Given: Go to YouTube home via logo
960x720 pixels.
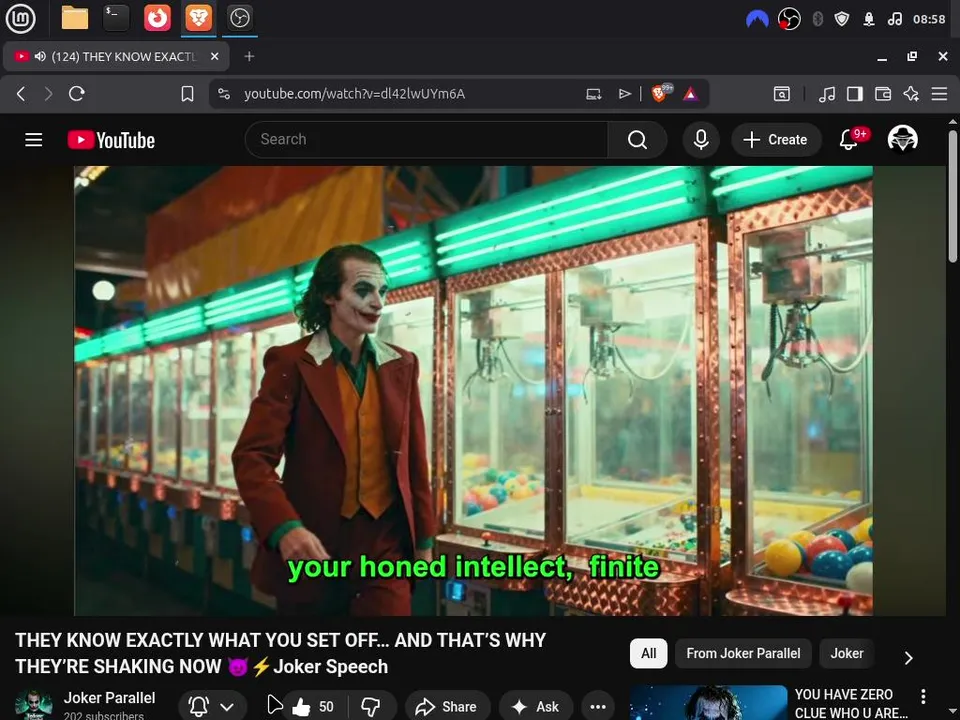Looking at the screenshot, I should pos(111,140).
